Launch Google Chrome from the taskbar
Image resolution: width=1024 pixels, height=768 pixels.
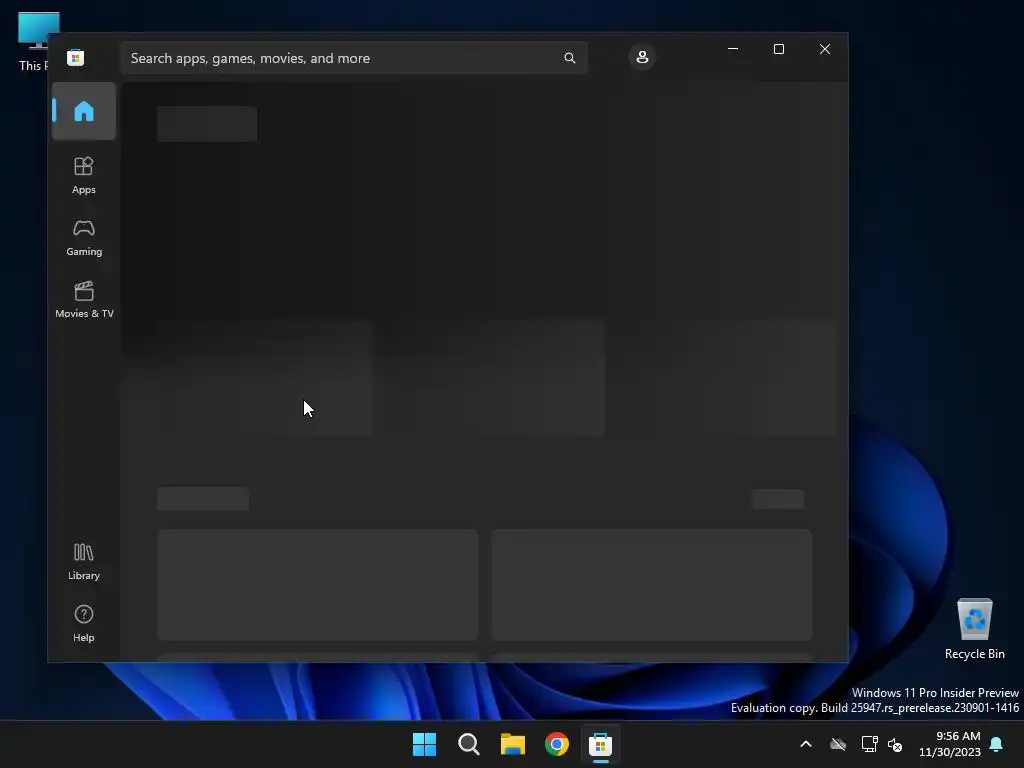coord(557,744)
